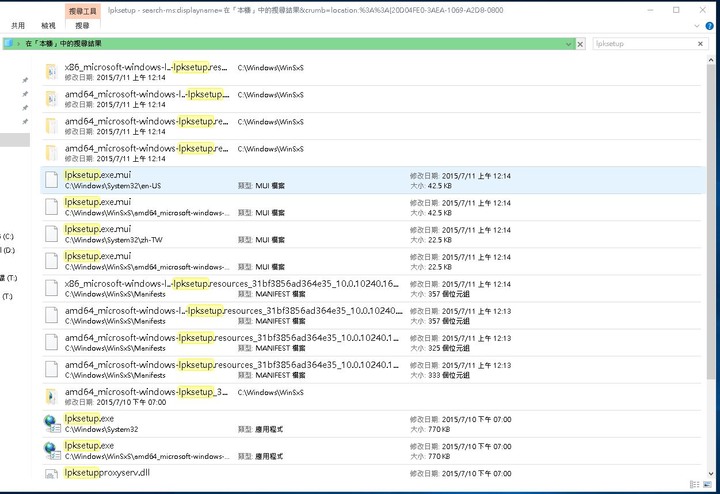Expand the ribbon with the chevron

click(x=697, y=26)
